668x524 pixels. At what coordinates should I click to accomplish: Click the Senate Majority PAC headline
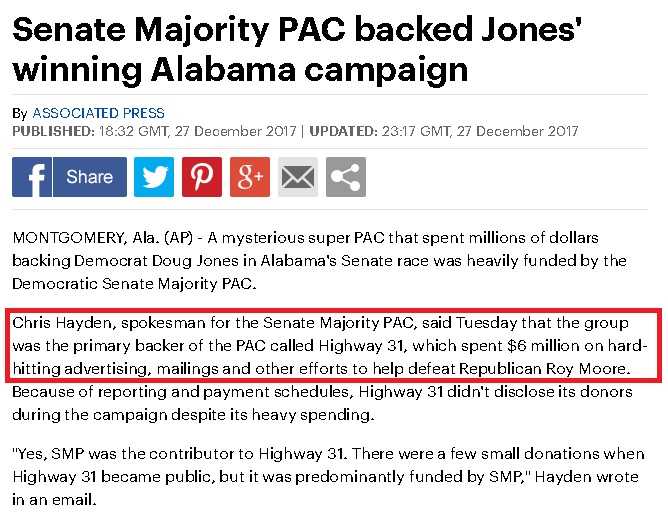click(297, 50)
